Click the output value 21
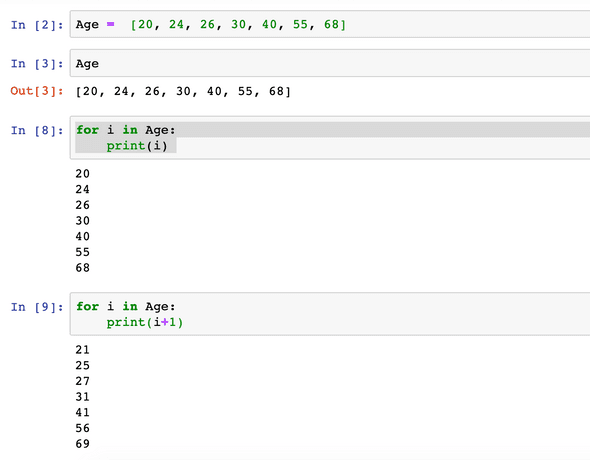The image size is (590, 460). pos(82,350)
